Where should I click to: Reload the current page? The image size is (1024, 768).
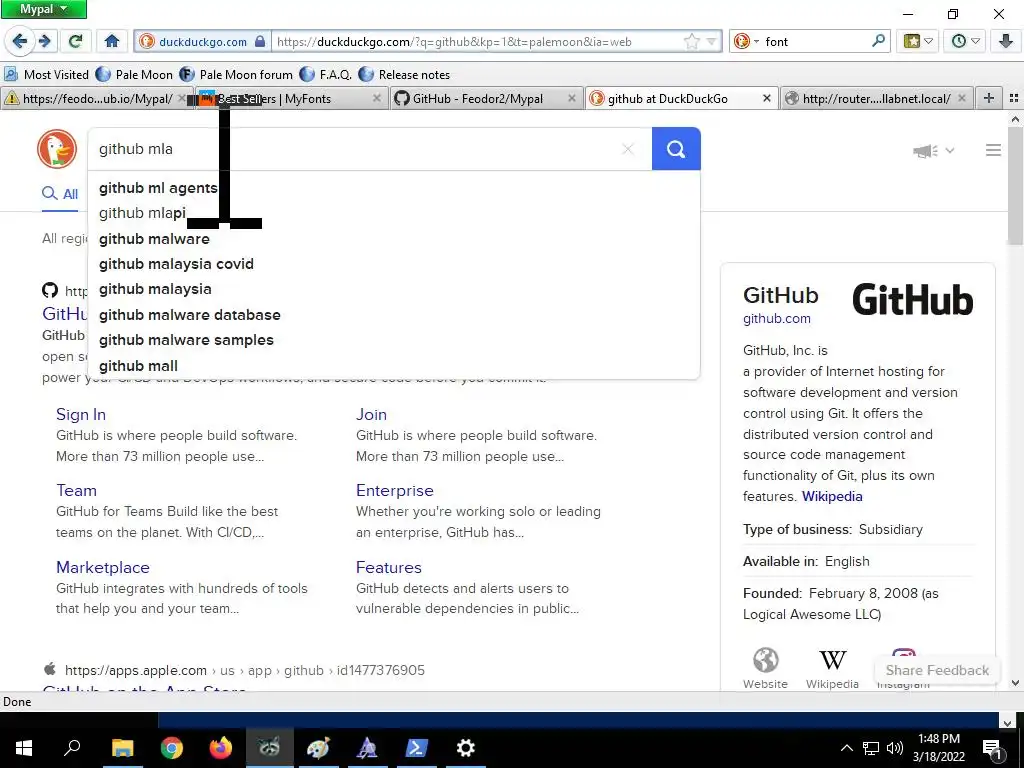coord(75,41)
